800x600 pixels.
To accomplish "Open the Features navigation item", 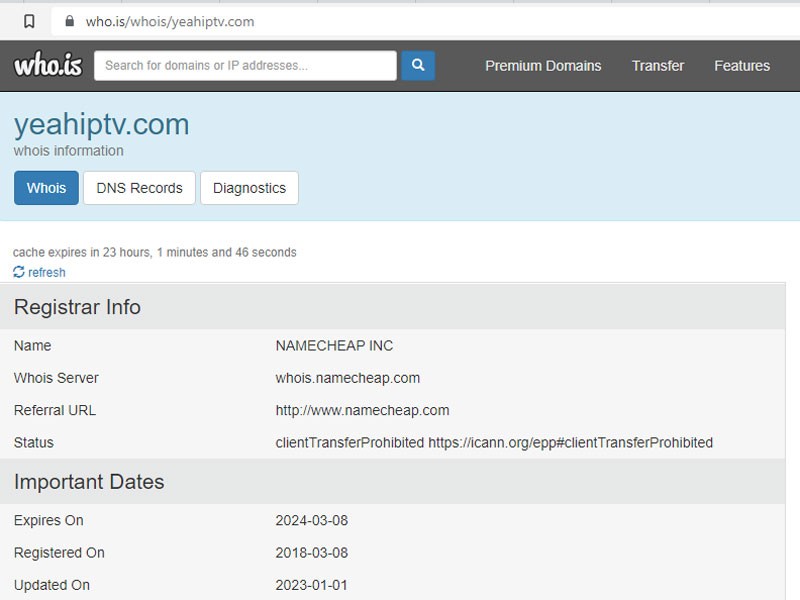I will 742,66.
